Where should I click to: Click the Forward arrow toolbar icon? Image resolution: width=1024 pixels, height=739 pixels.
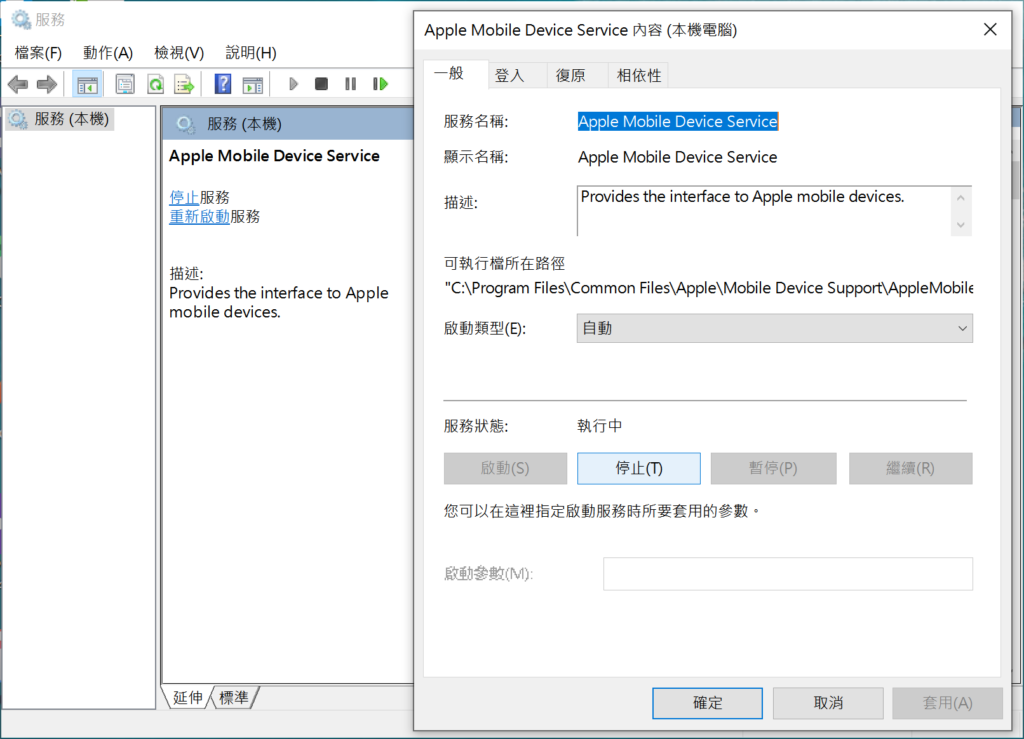47,84
